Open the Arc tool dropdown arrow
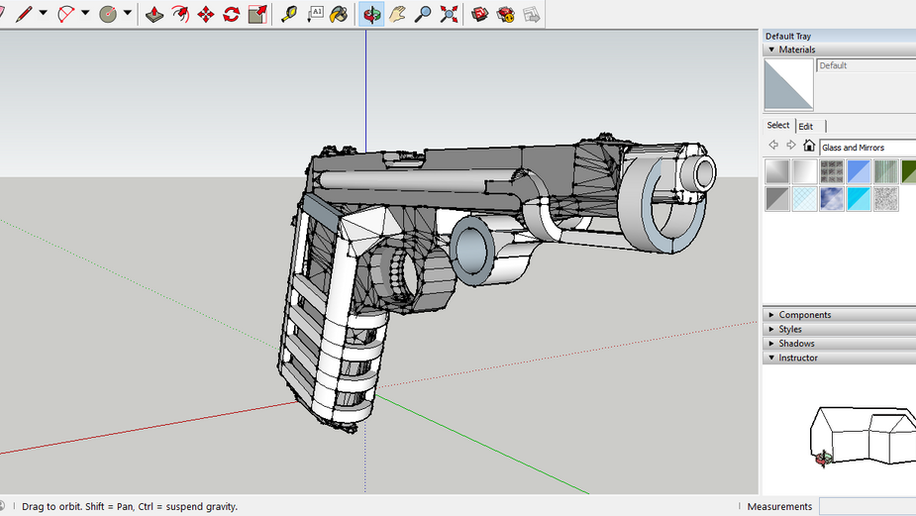Screen dimensions: 916x516 85,14
